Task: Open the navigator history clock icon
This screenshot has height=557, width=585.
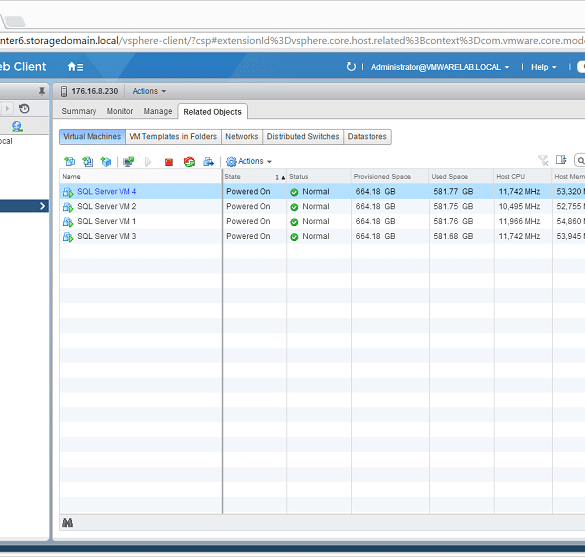Action: pos(24,109)
